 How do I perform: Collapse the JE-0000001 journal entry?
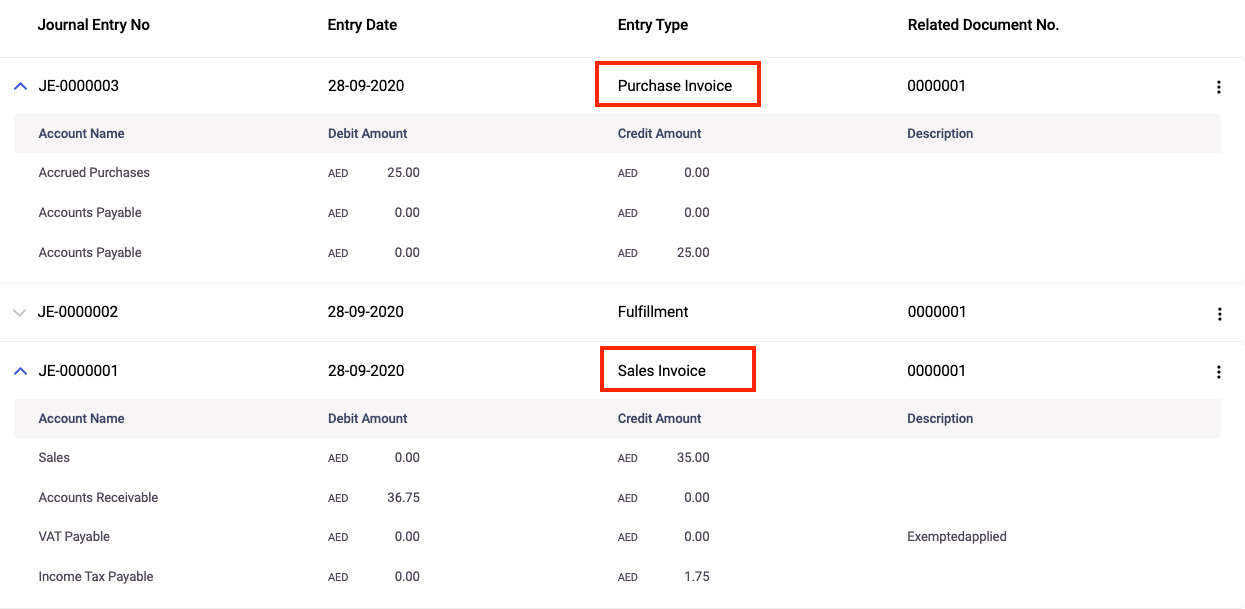point(20,371)
